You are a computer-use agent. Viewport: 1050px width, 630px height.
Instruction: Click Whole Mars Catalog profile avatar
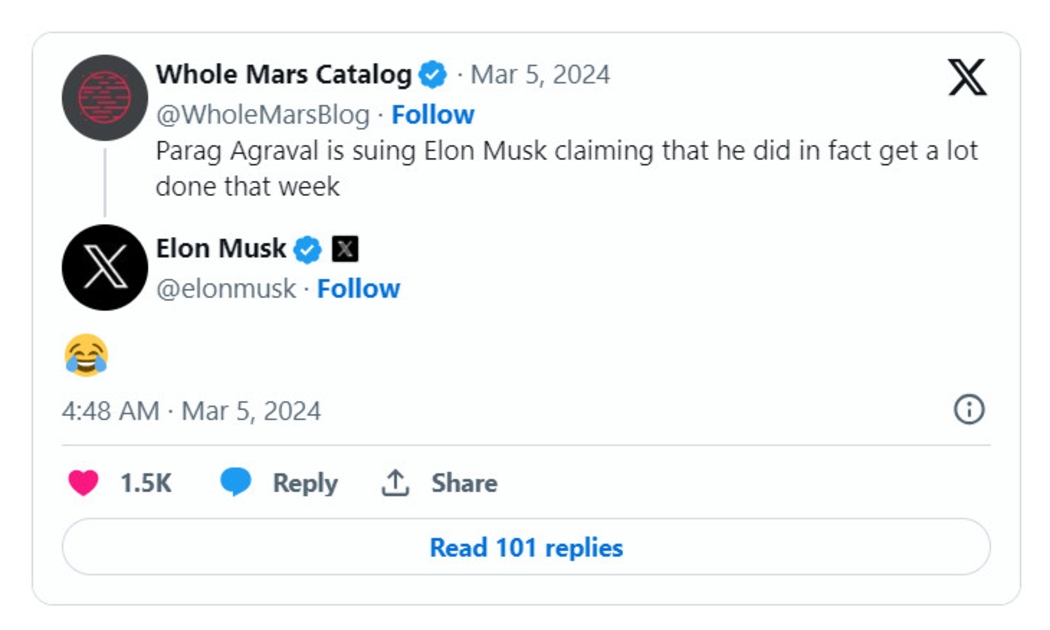104,98
